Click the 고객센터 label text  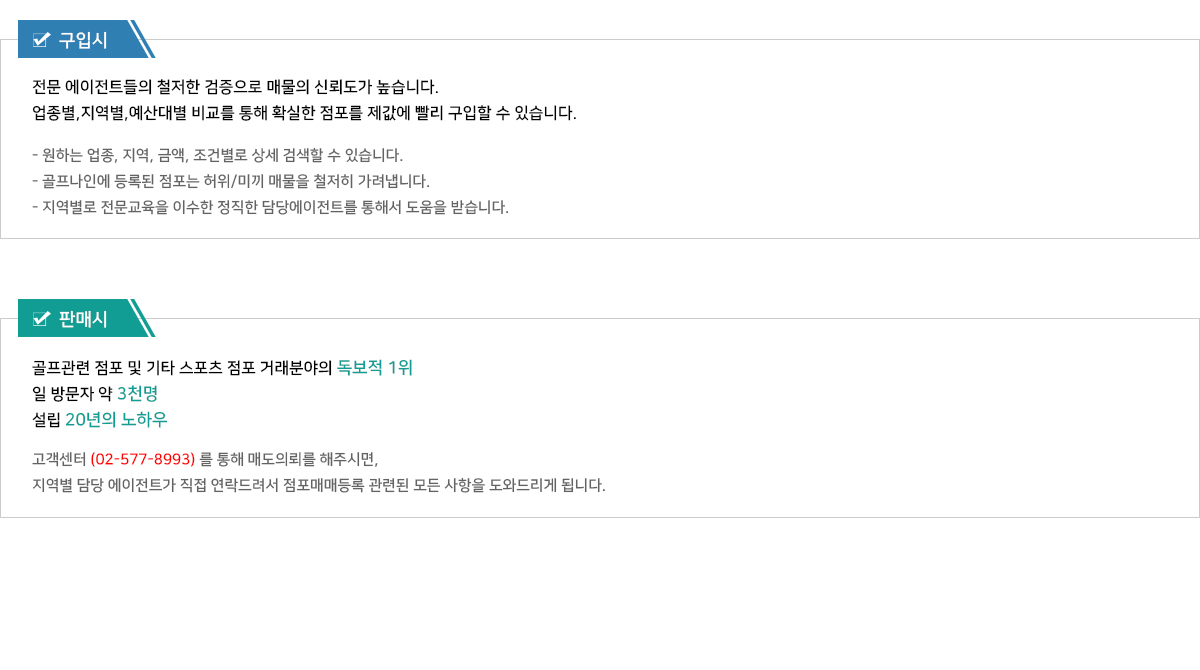pyautogui.click(x=59, y=460)
